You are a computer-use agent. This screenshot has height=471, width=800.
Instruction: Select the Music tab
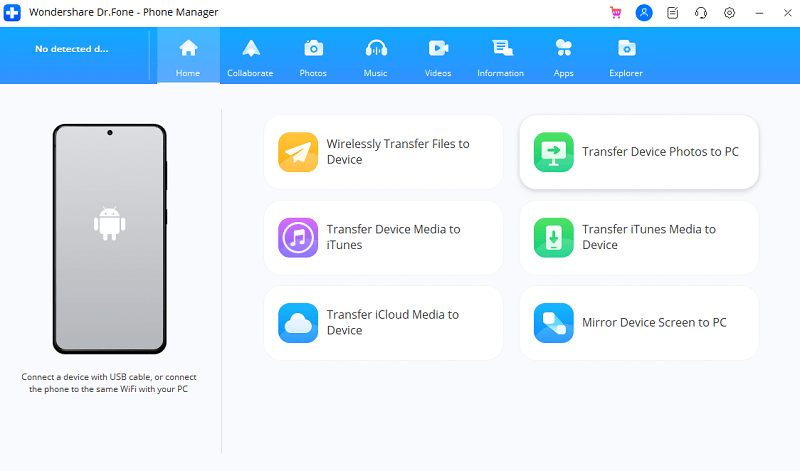pyautogui.click(x=376, y=57)
